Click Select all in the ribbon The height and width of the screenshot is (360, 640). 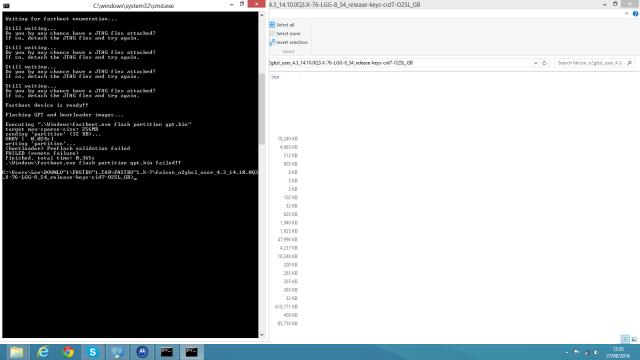click(x=282, y=25)
